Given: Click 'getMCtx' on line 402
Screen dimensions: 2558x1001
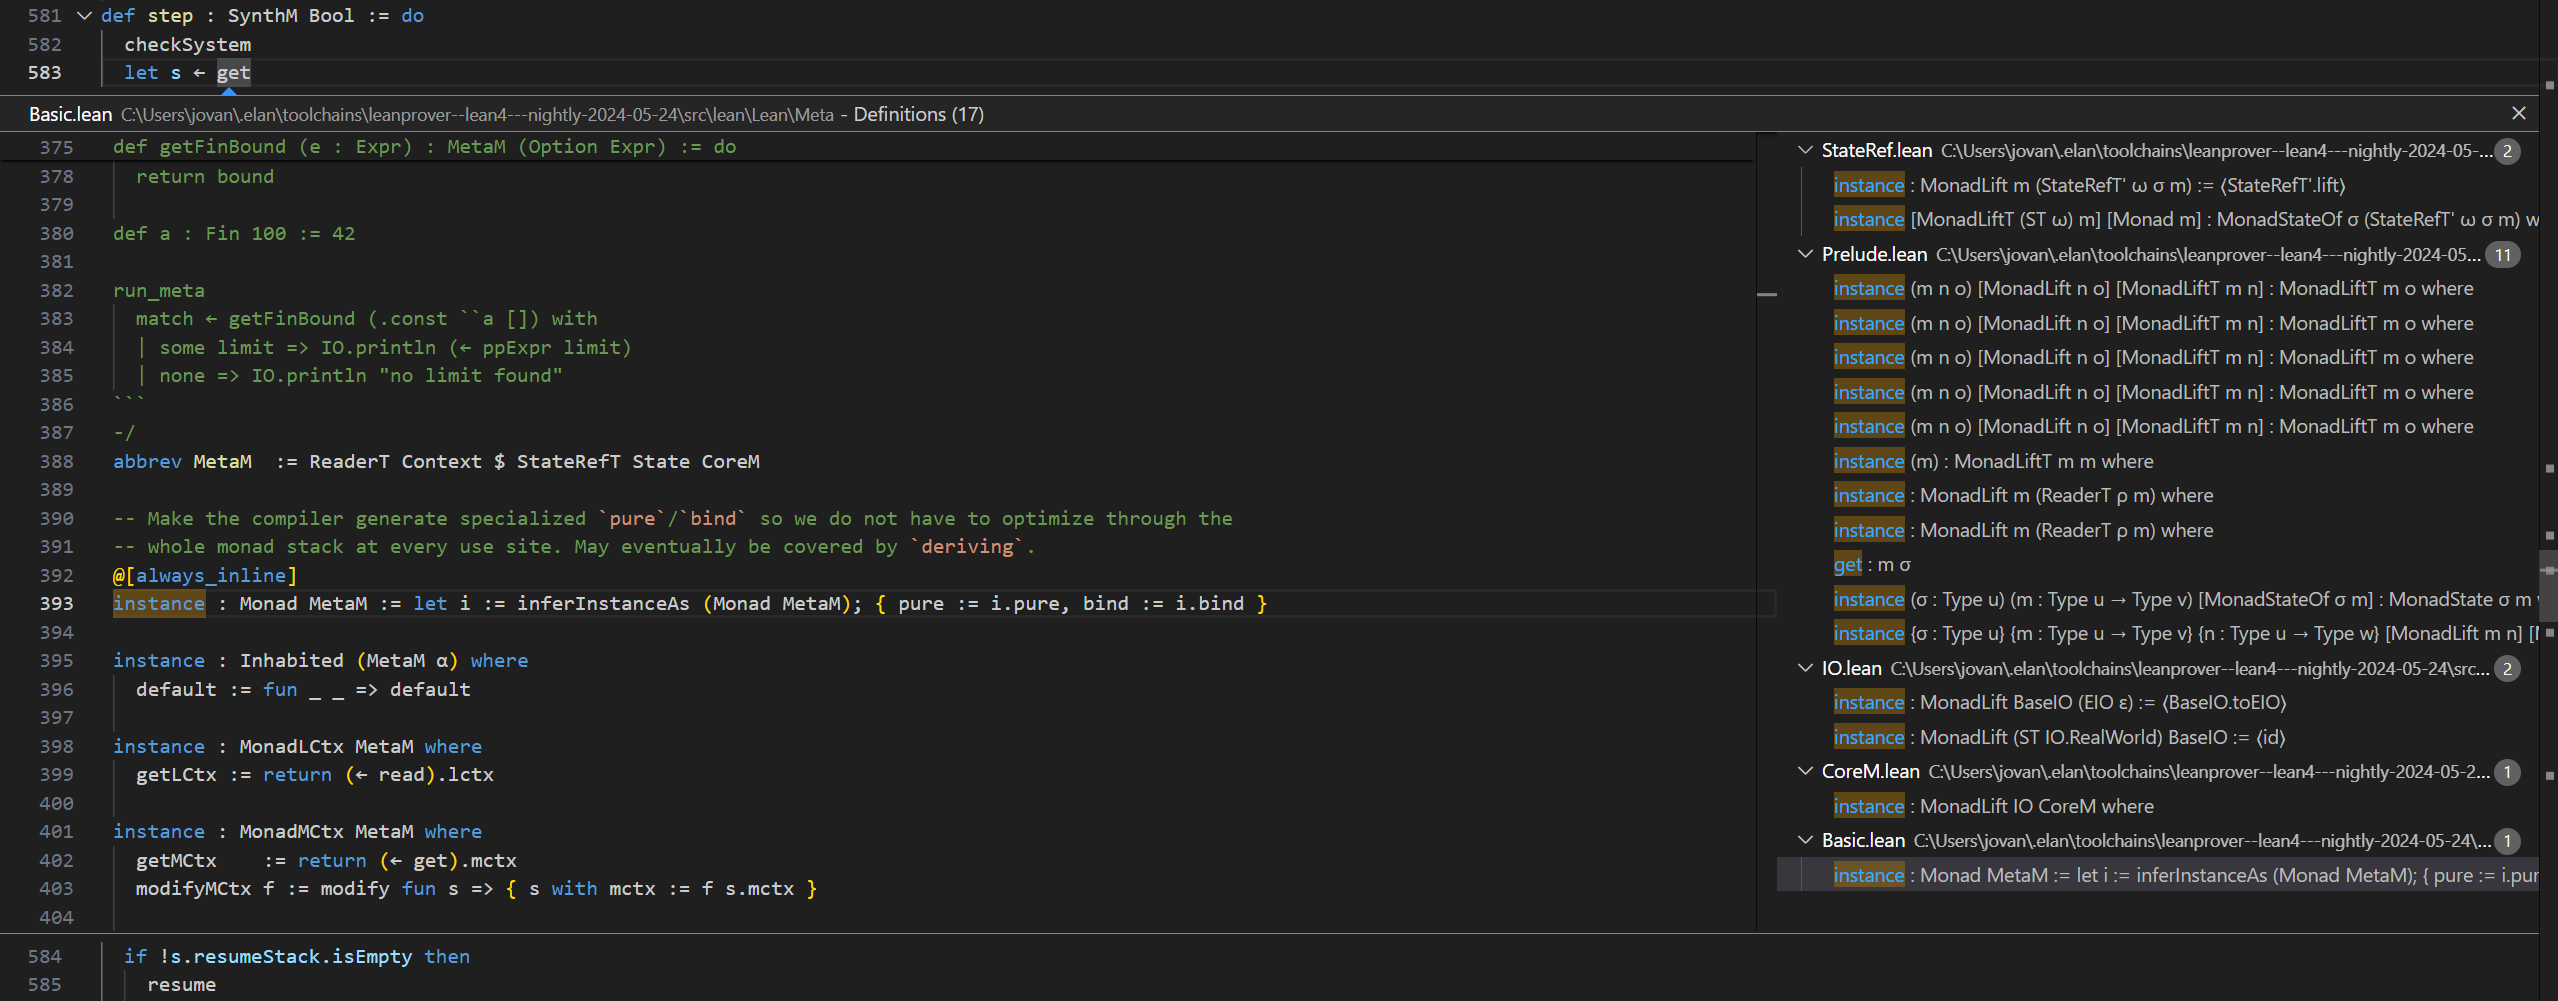Looking at the screenshot, I should [176, 860].
